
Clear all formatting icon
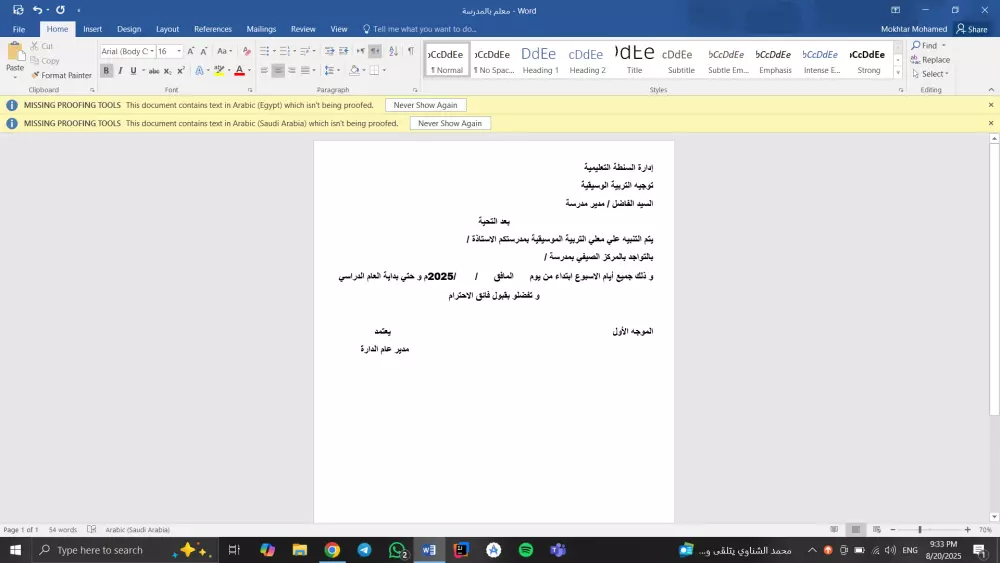pyautogui.click(x=247, y=51)
